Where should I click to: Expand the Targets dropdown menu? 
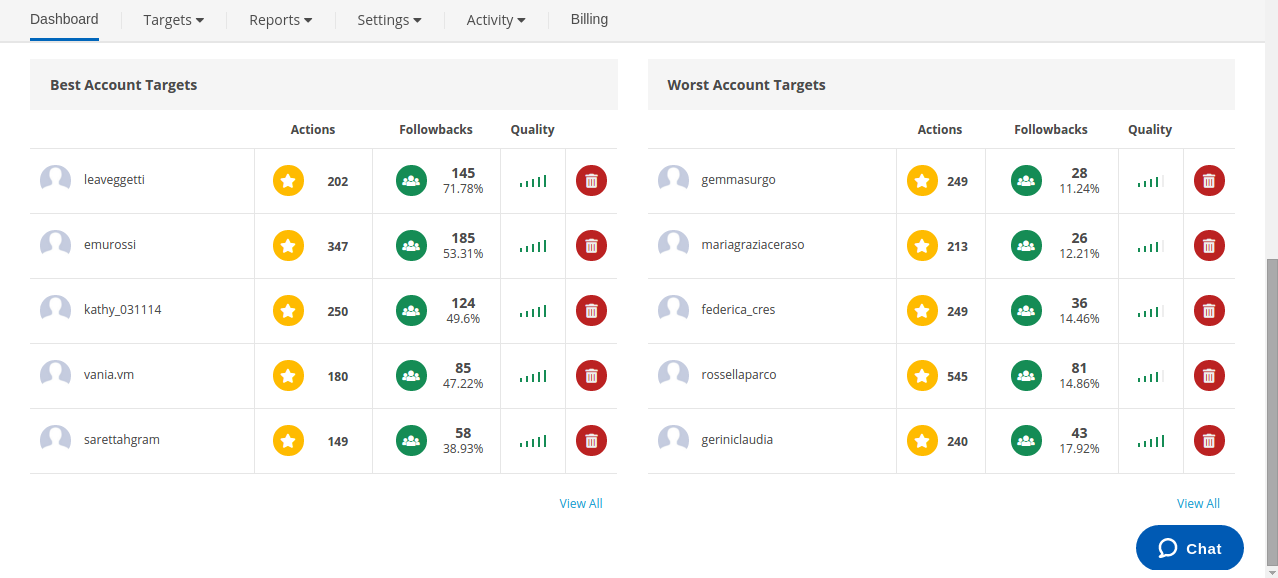(173, 20)
